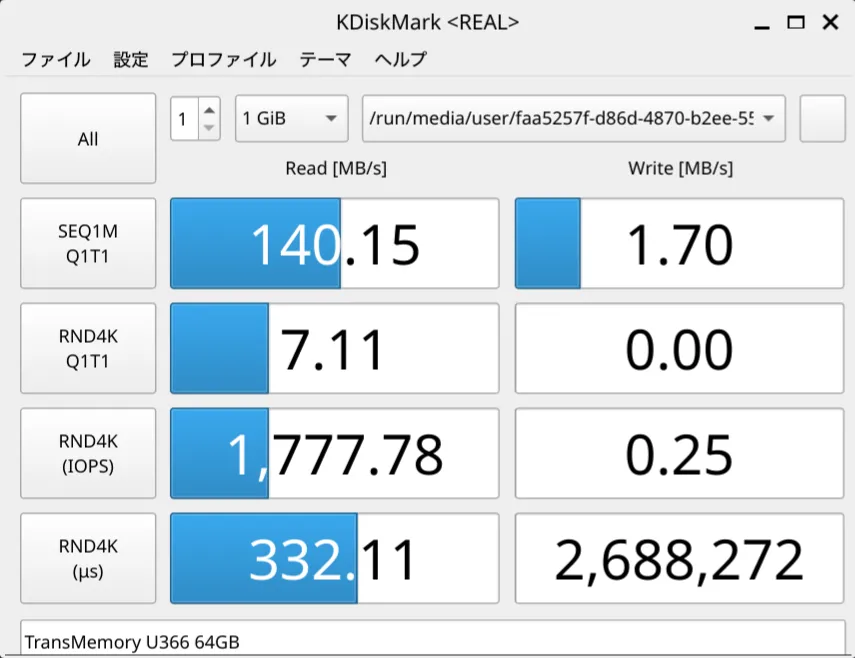Click the TransMemory U366 64GB text field

pyautogui.click(x=432, y=641)
